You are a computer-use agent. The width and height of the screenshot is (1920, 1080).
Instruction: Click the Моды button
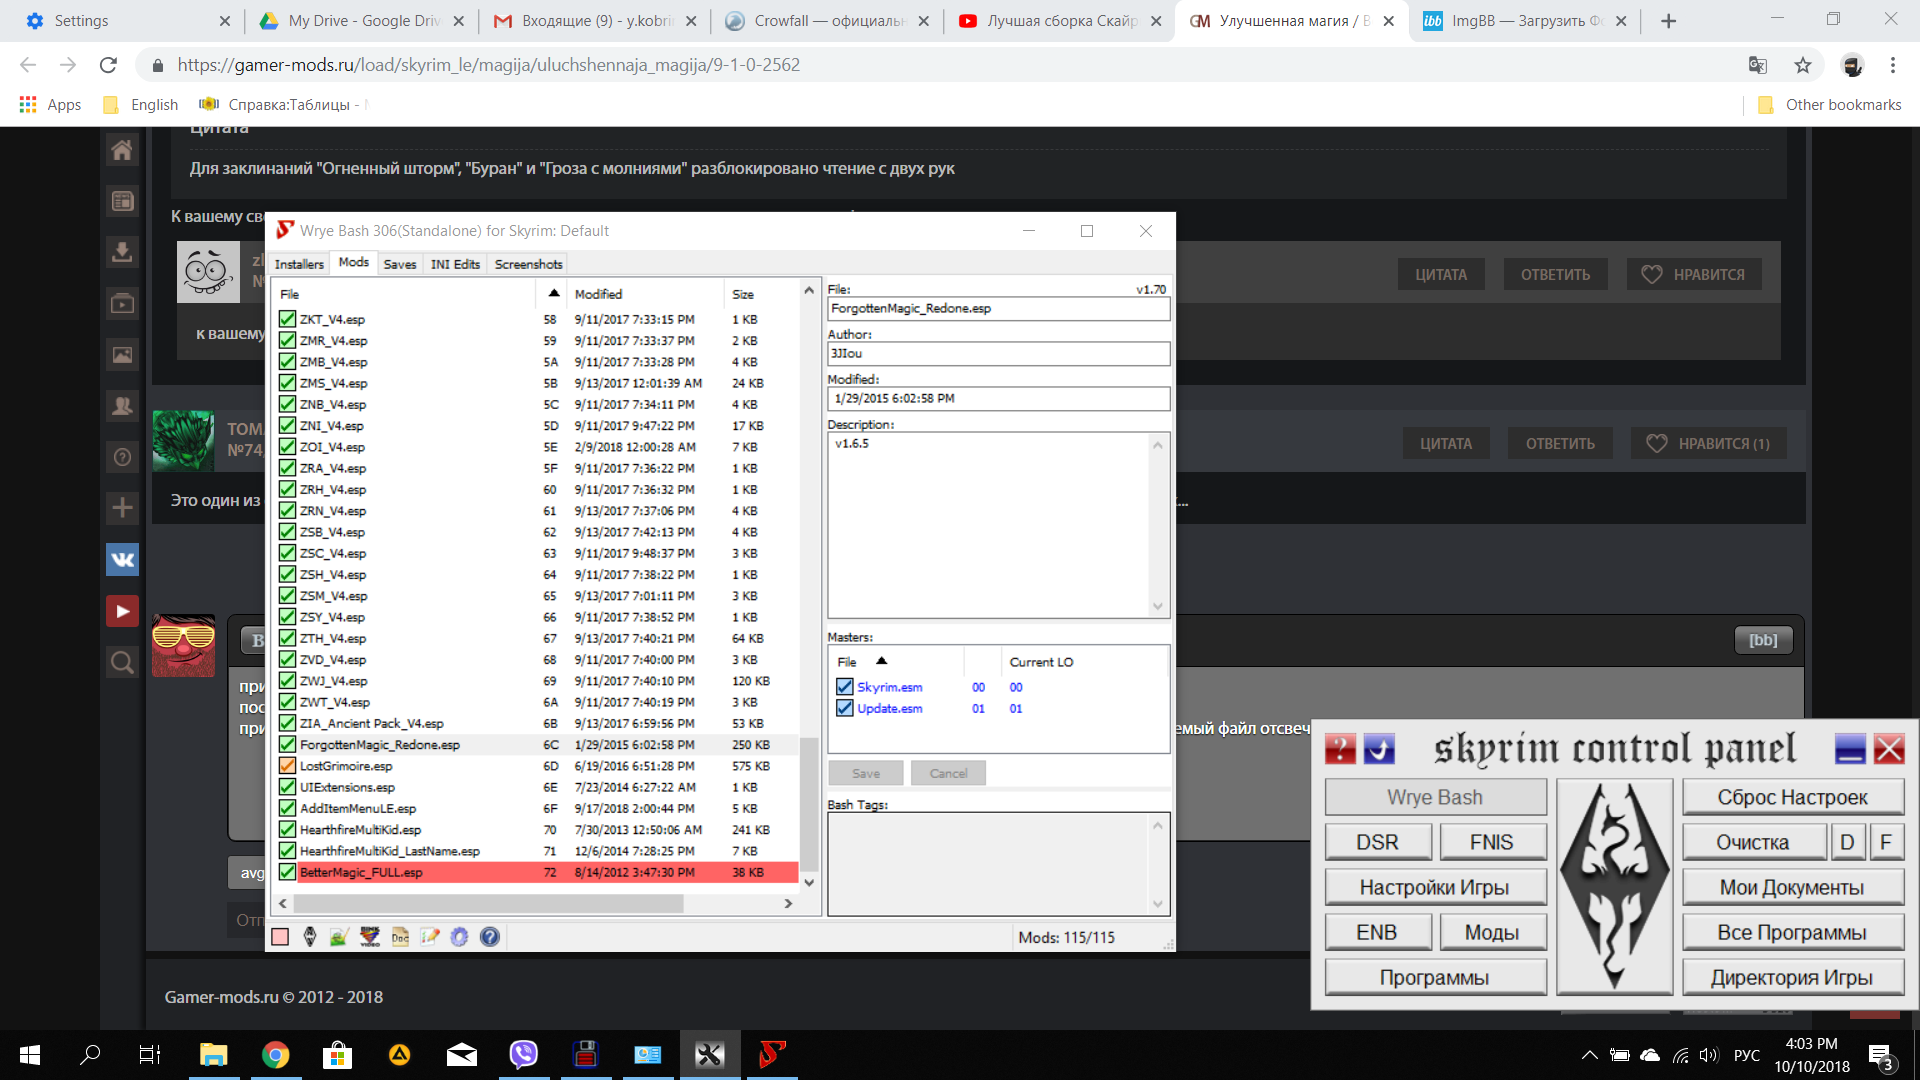(x=1492, y=932)
